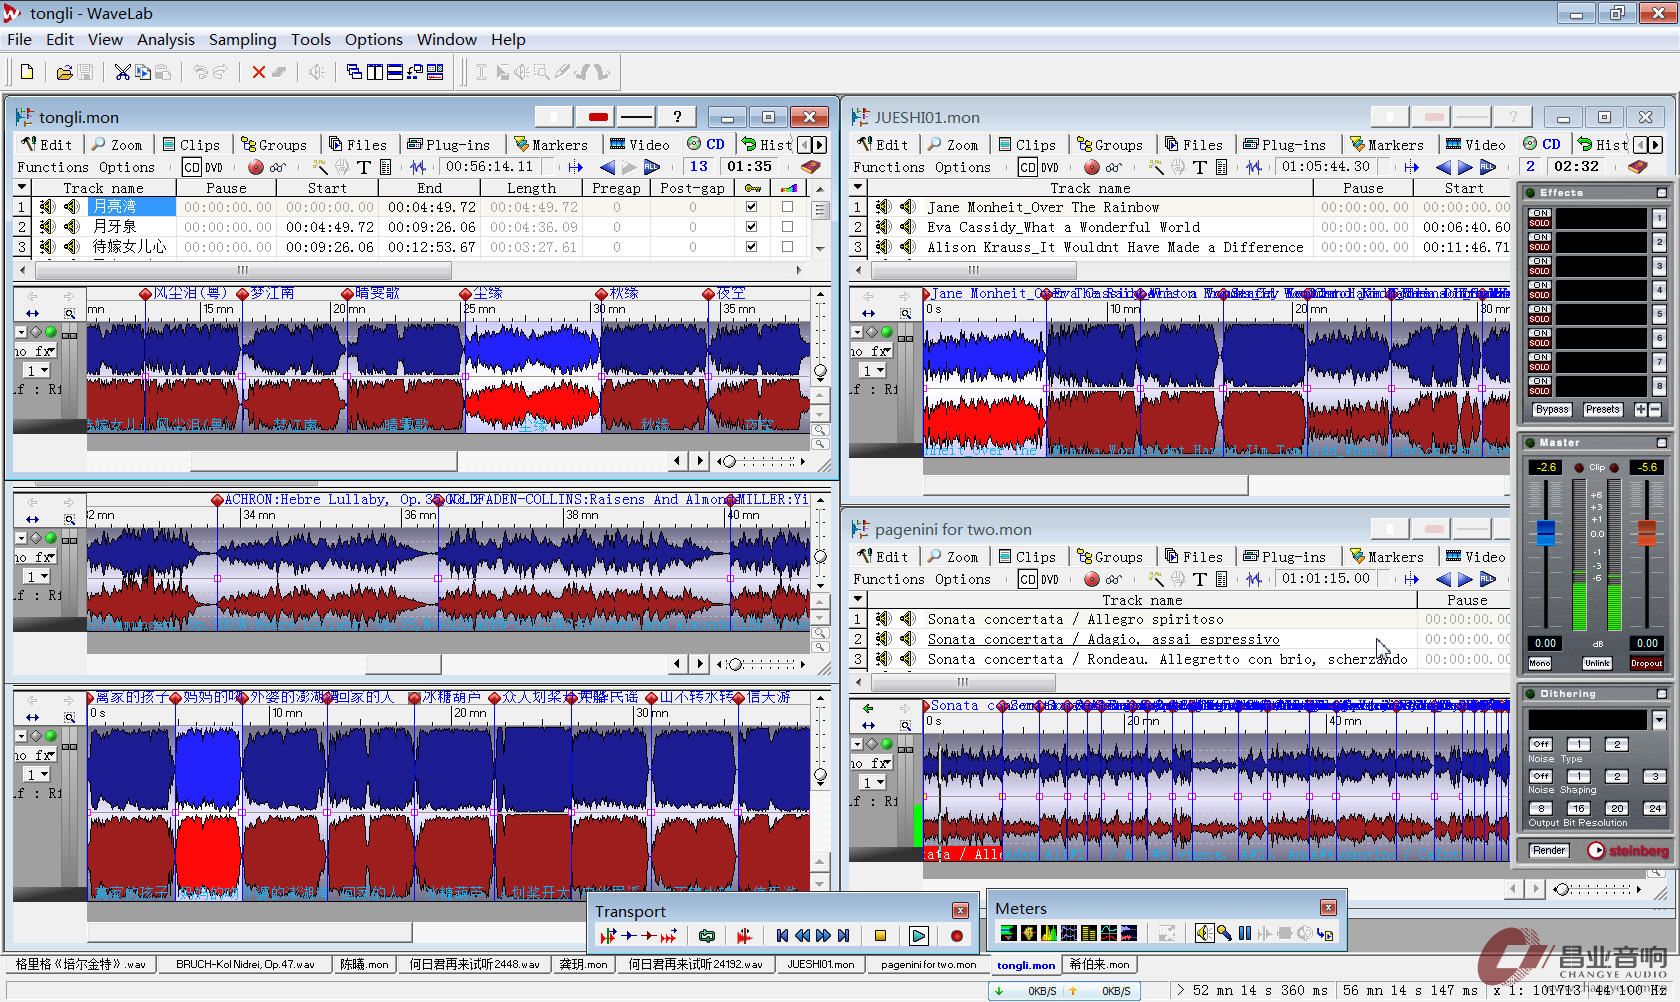1680x1002 pixels.
Task: Jump to end in Transport panel
Action: coord(843,936)
